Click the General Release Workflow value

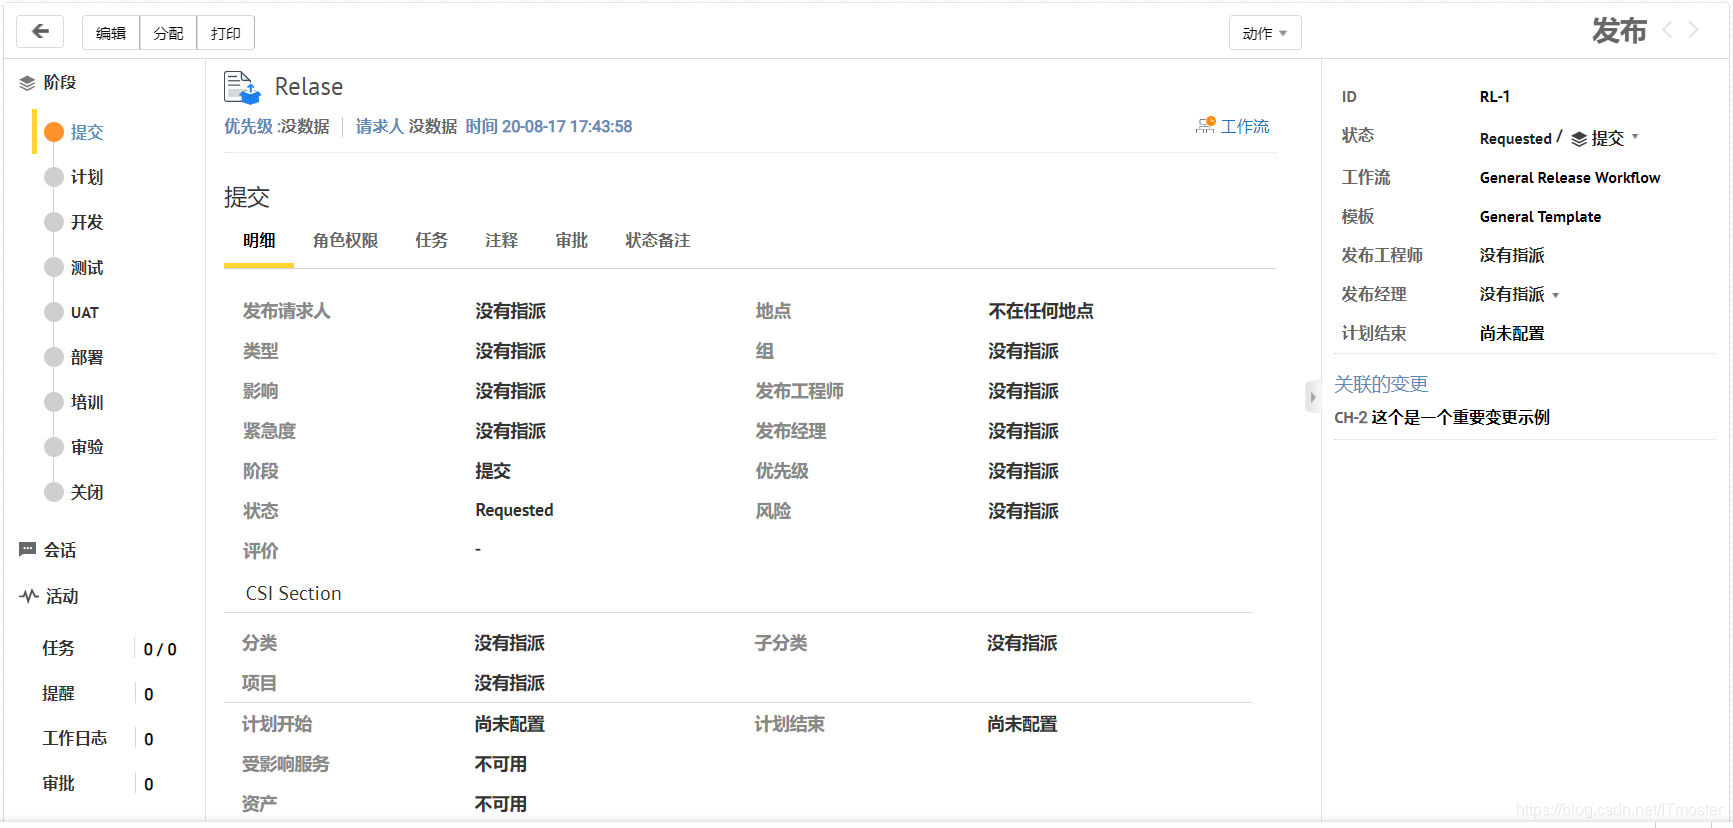[1570, 177]
